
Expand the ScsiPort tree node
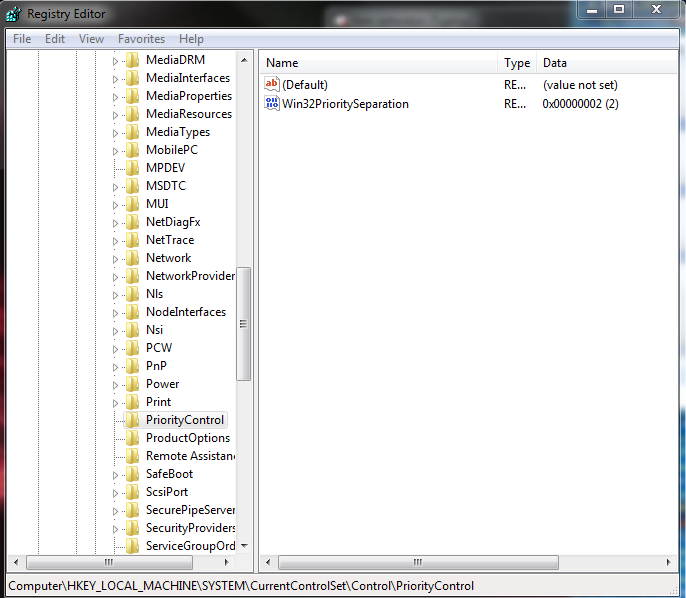coord(115,493)
